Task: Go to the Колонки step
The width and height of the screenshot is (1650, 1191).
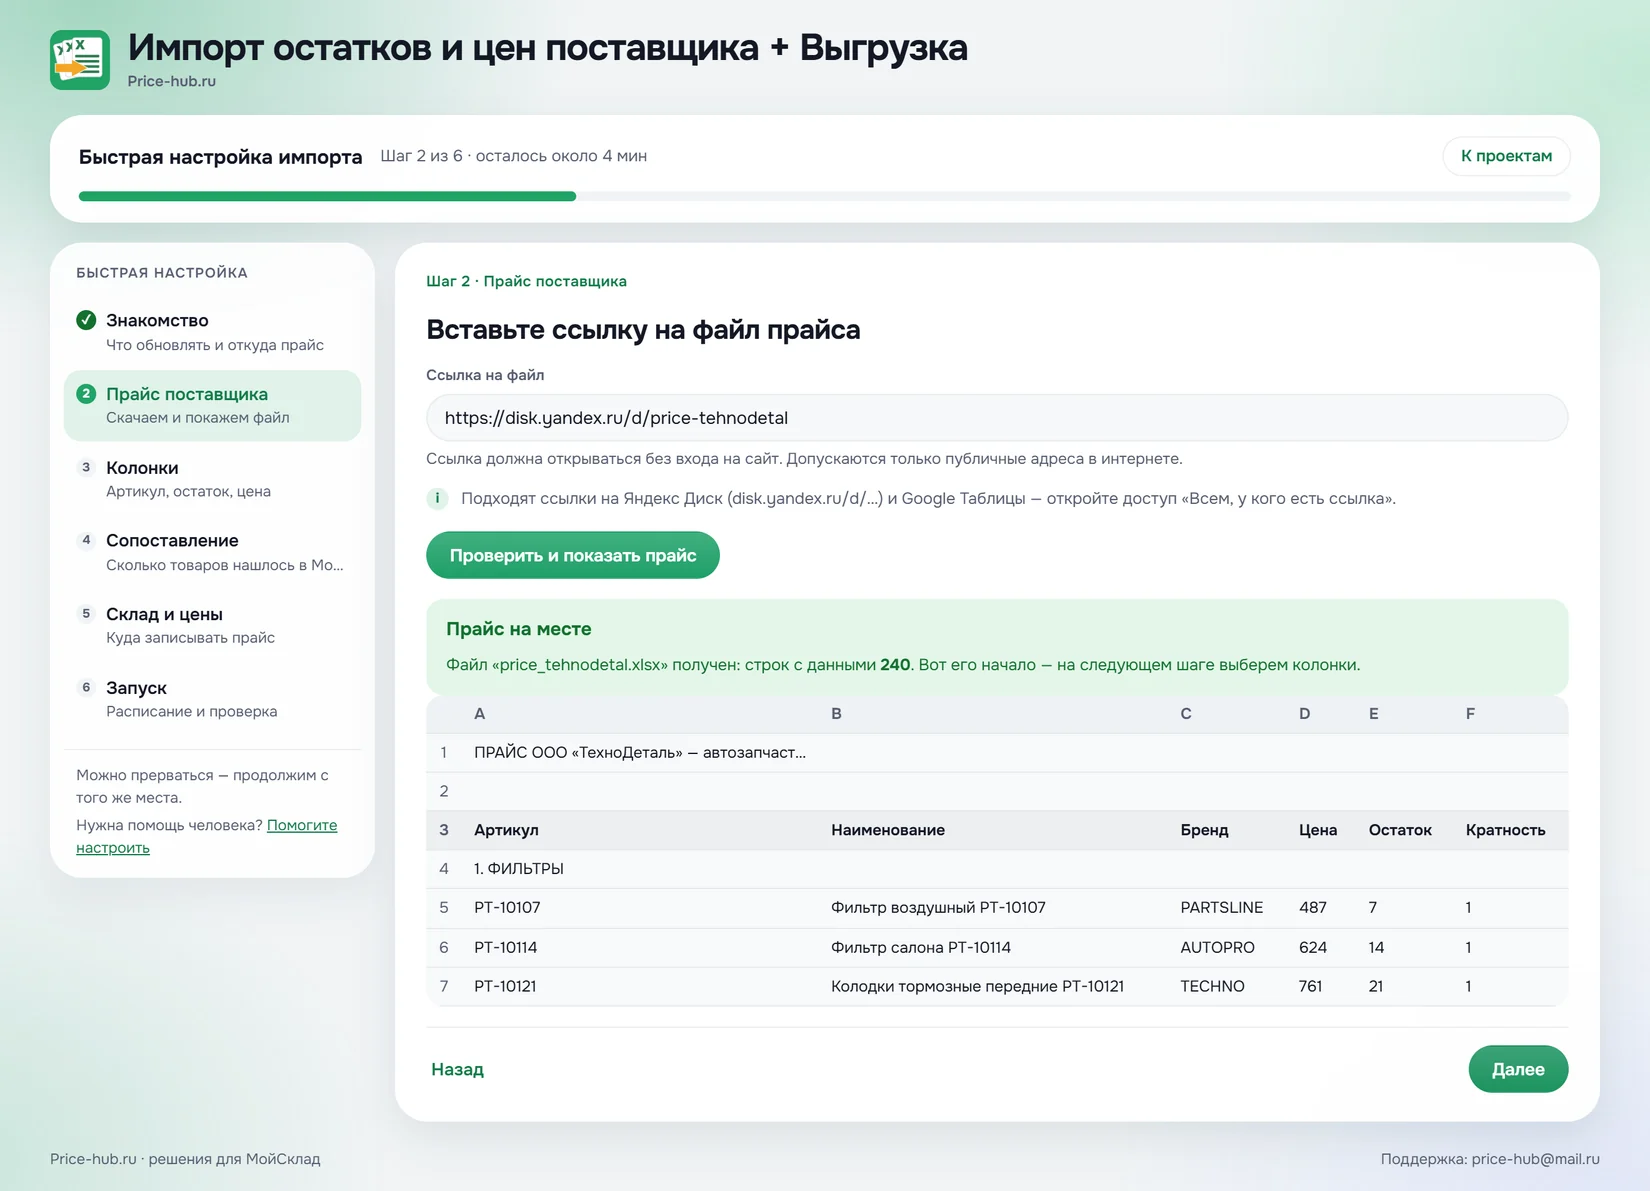Action: [x=212, y=479]
